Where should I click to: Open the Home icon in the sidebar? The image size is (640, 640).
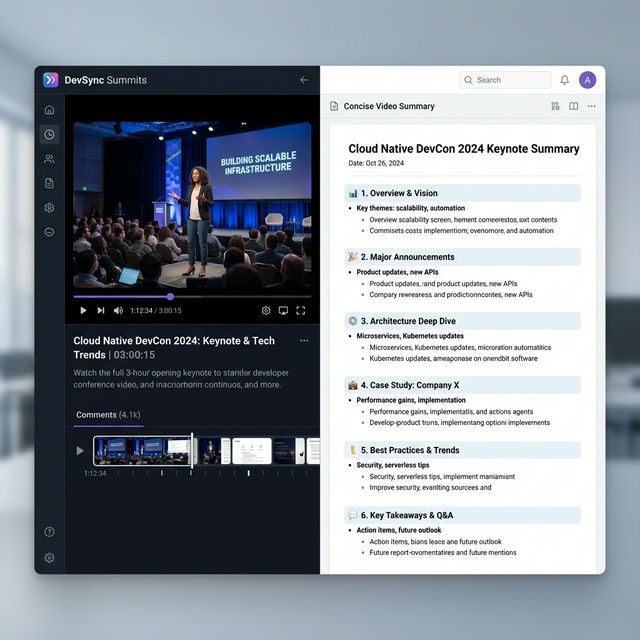pyautogui.click(x=49, y=110)
